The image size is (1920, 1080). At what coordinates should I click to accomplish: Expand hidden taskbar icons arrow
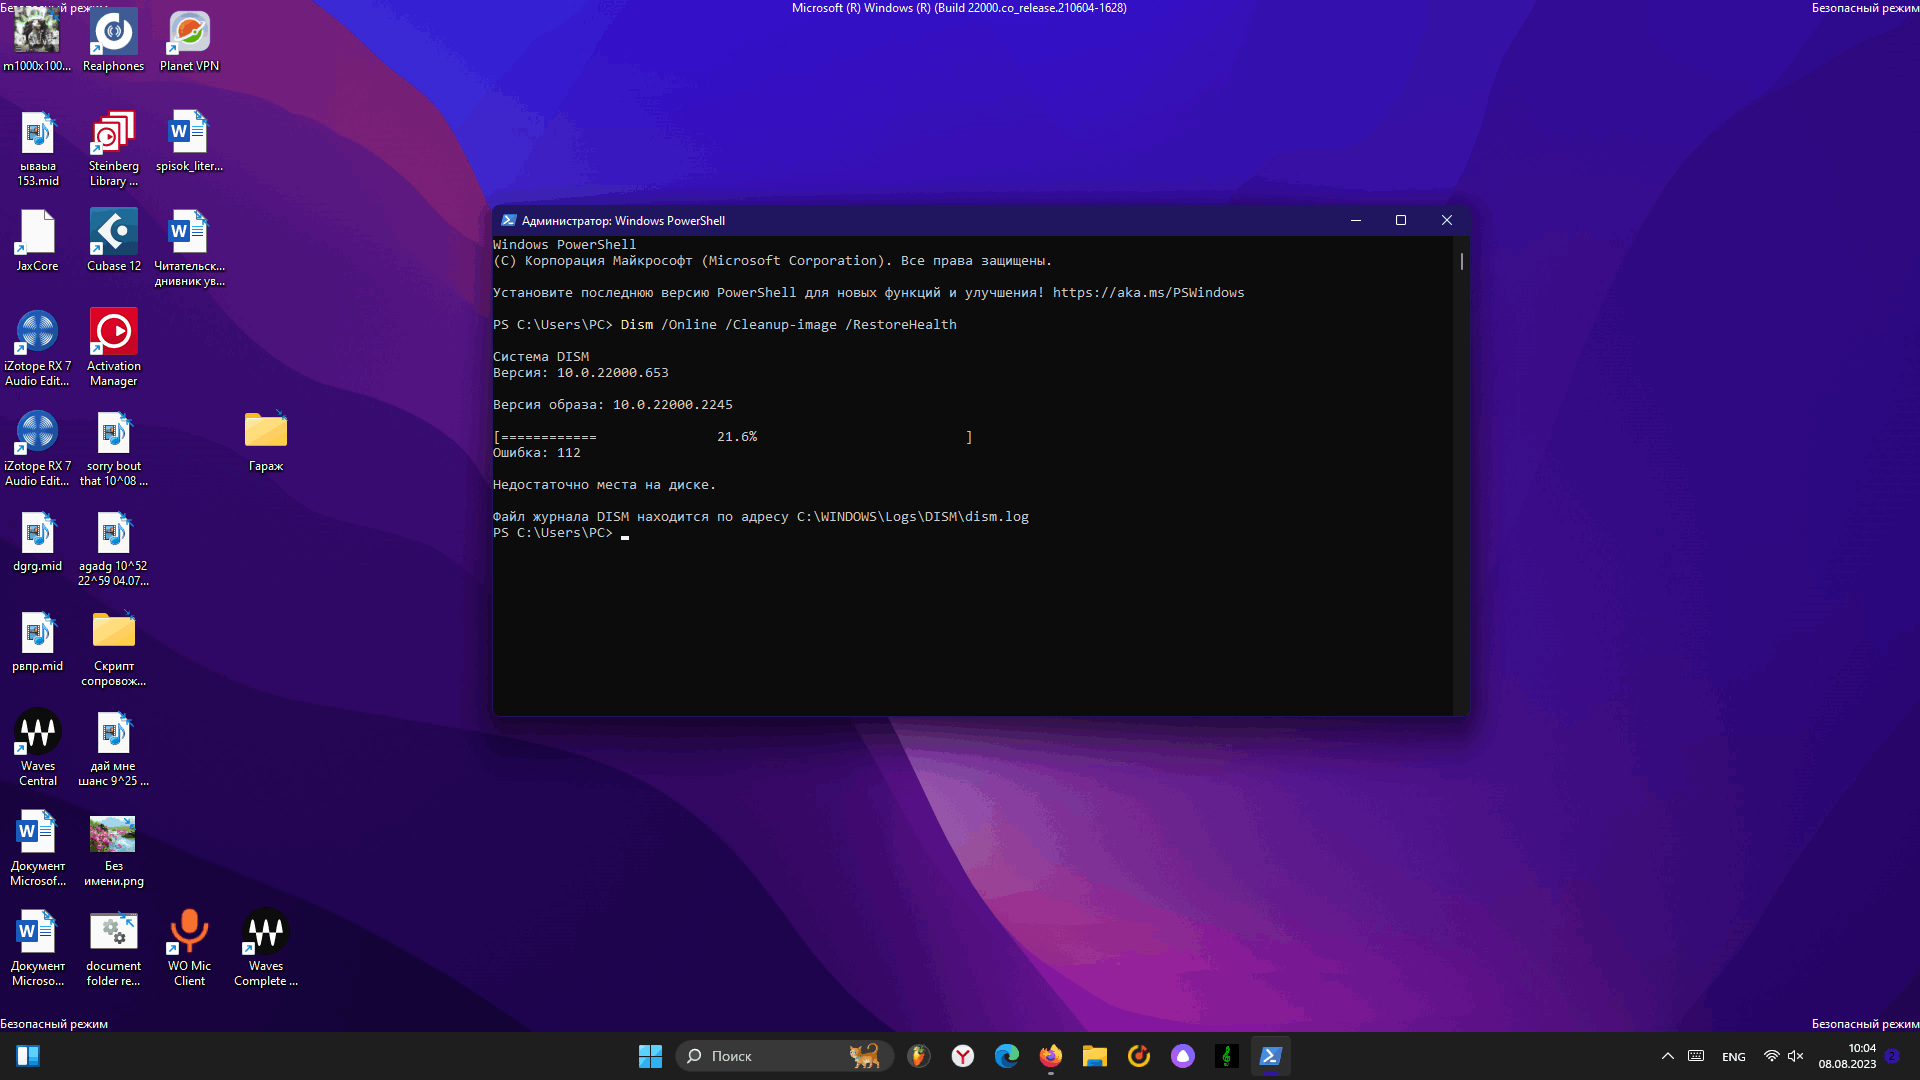(1667, 1055)
